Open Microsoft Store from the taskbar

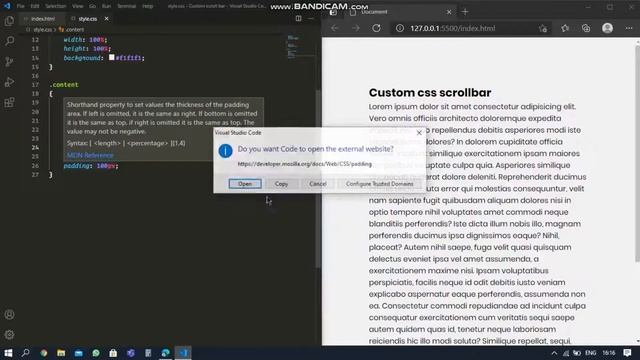pyautogui.click(x=113, y=353)
